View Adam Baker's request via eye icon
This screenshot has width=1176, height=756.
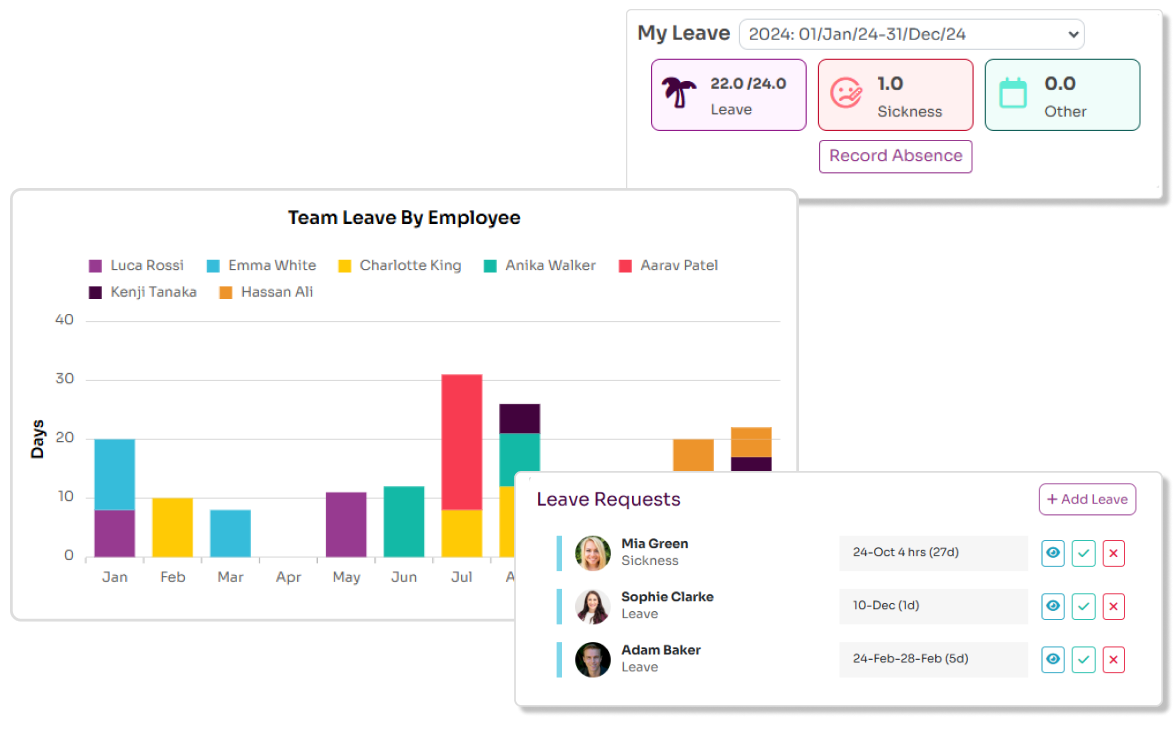1053,660
